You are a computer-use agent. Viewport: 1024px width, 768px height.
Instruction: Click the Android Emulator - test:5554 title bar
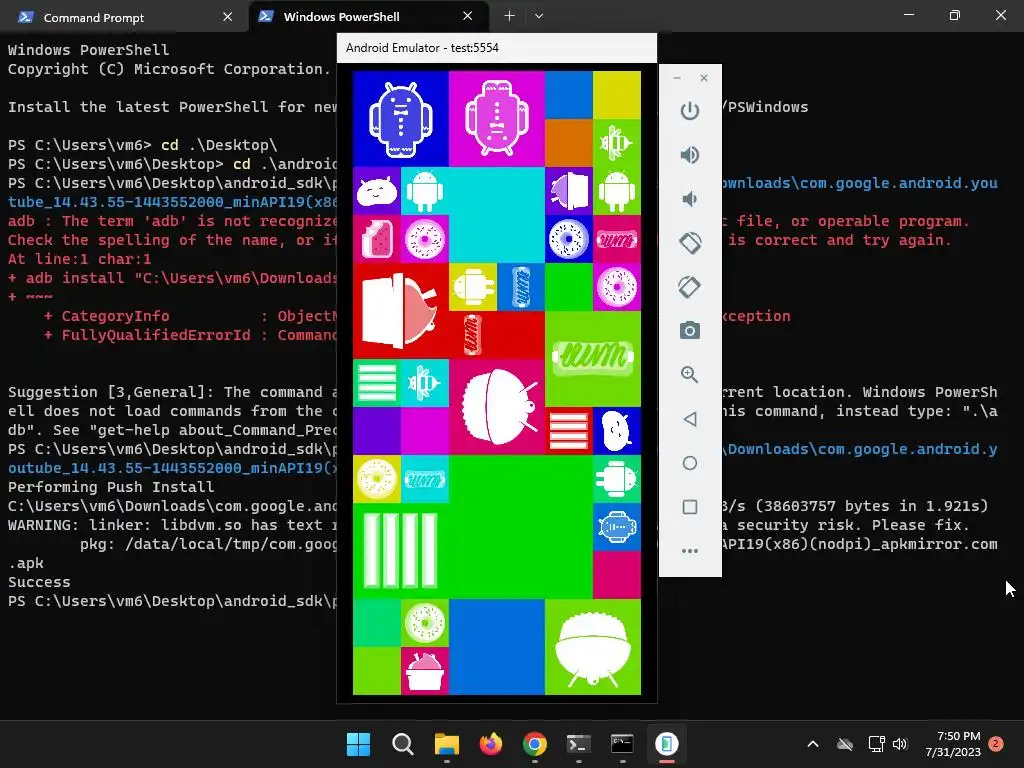point(496,48)
